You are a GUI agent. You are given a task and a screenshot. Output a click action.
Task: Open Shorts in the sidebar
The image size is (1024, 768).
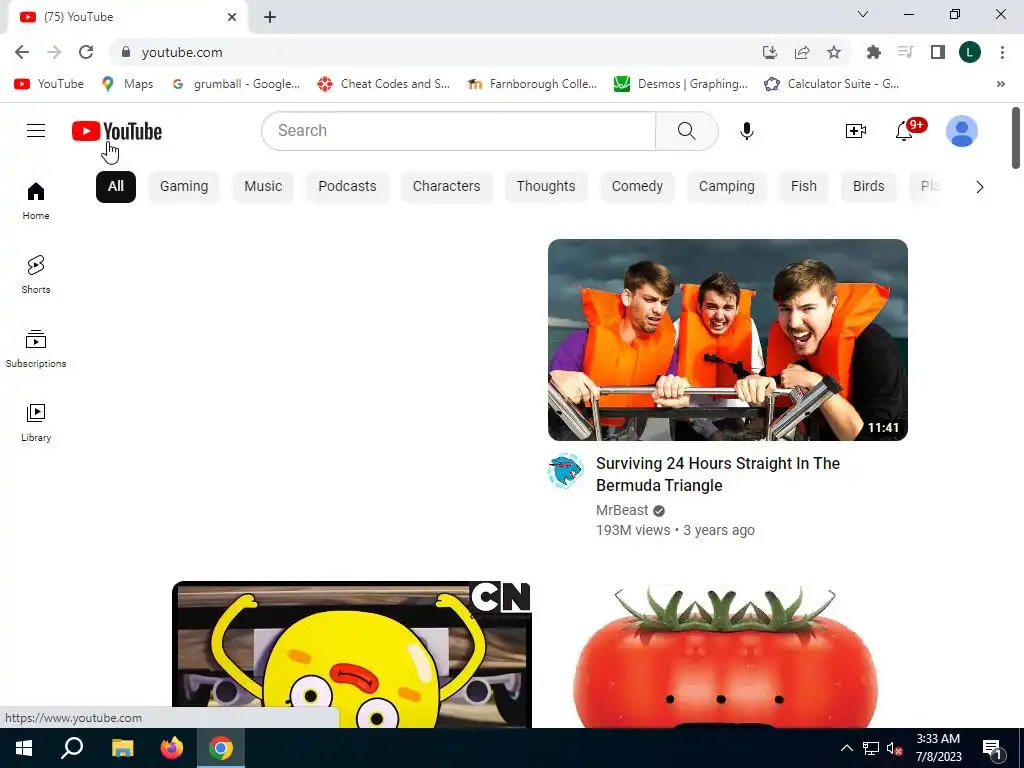(x=36, y=274)
